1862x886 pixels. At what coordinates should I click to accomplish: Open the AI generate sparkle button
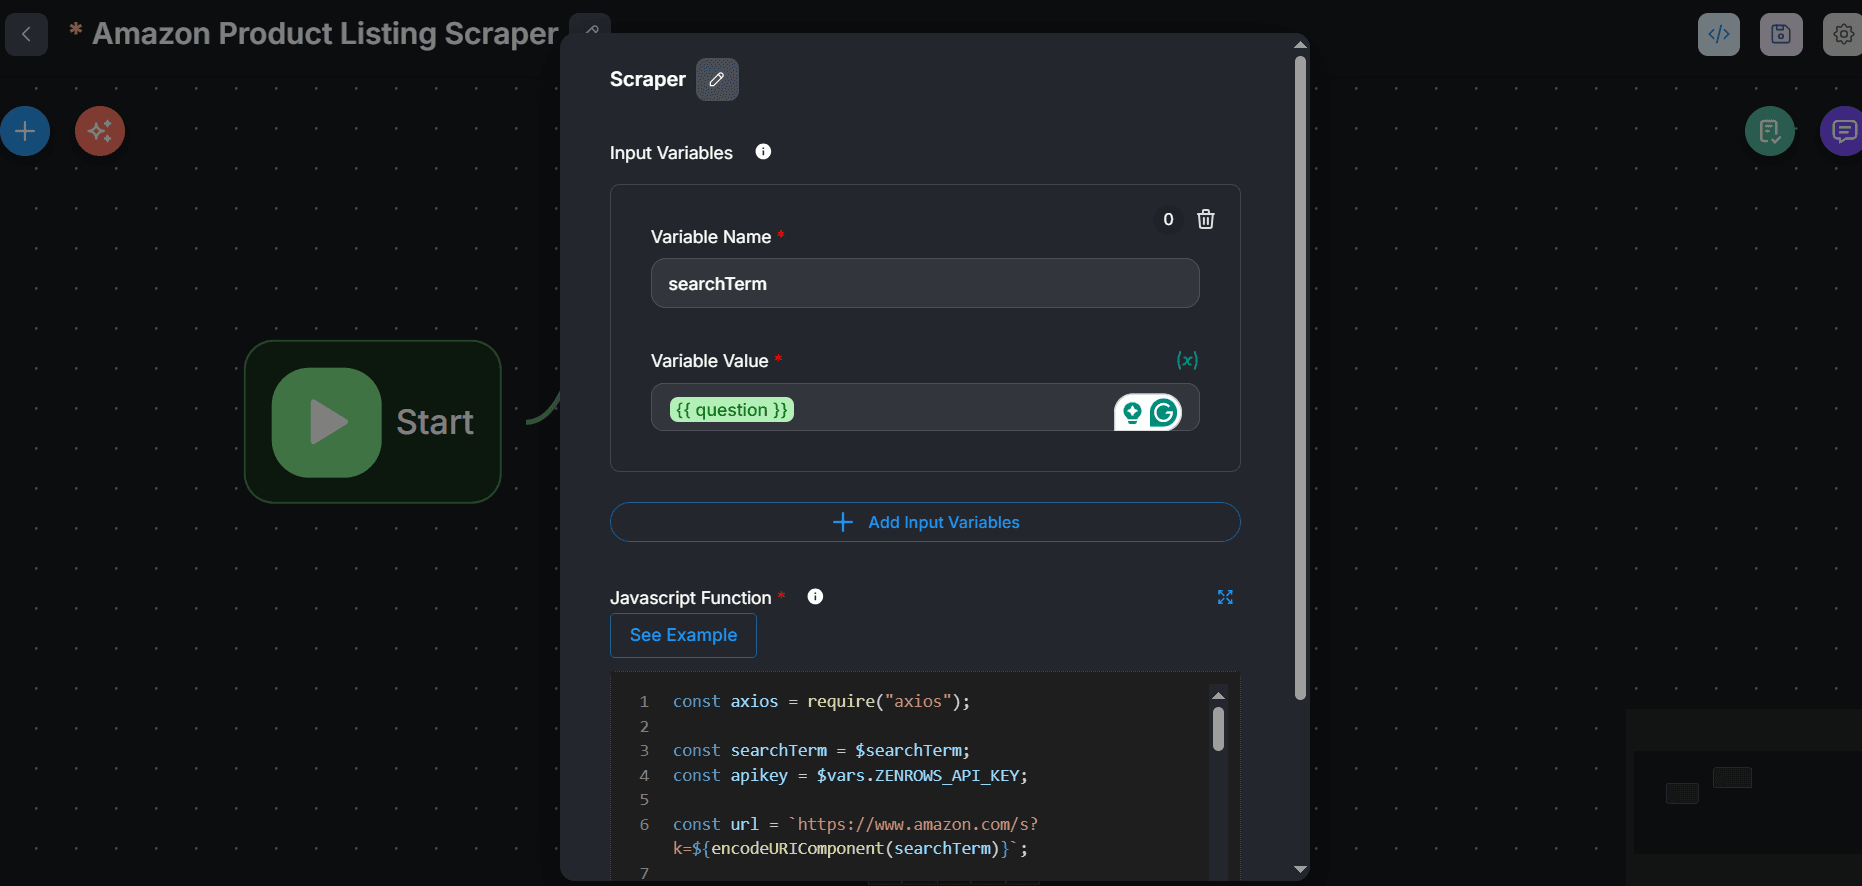coord(100,131)
